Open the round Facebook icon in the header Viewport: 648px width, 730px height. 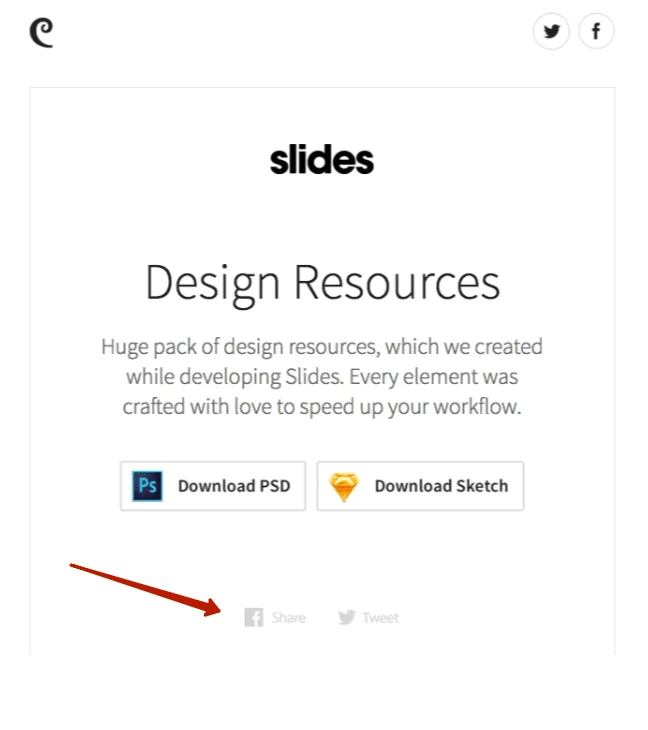tap(596, 32)
